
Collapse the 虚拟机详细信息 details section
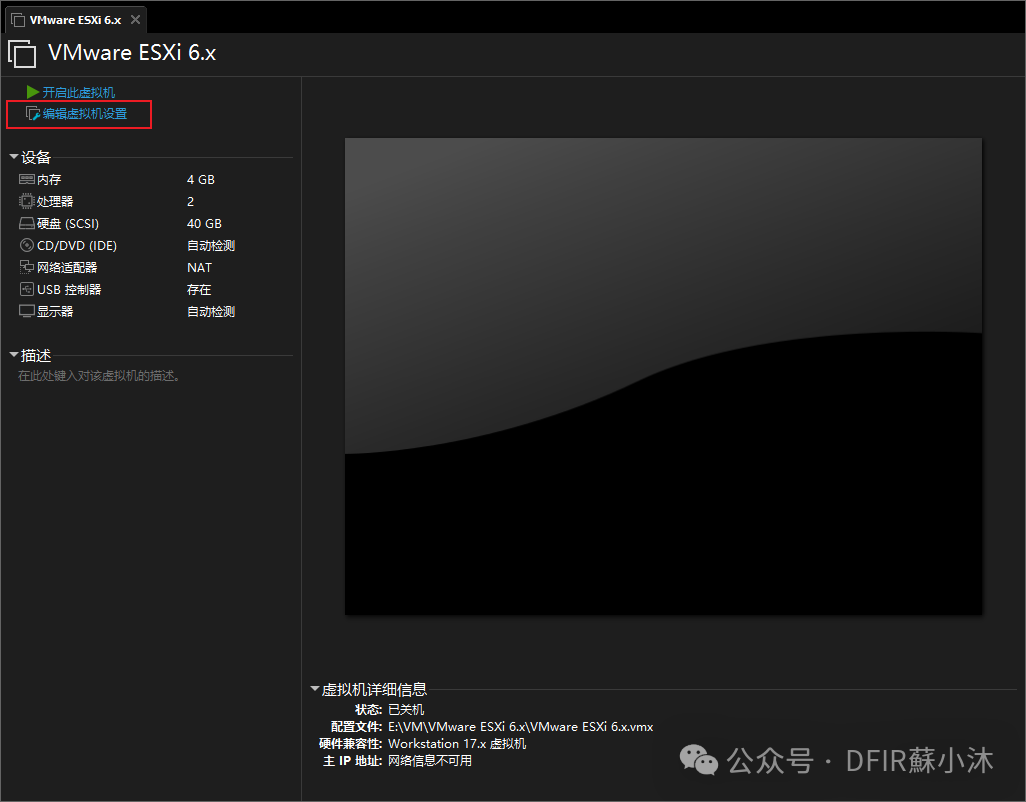coord(315,689)
